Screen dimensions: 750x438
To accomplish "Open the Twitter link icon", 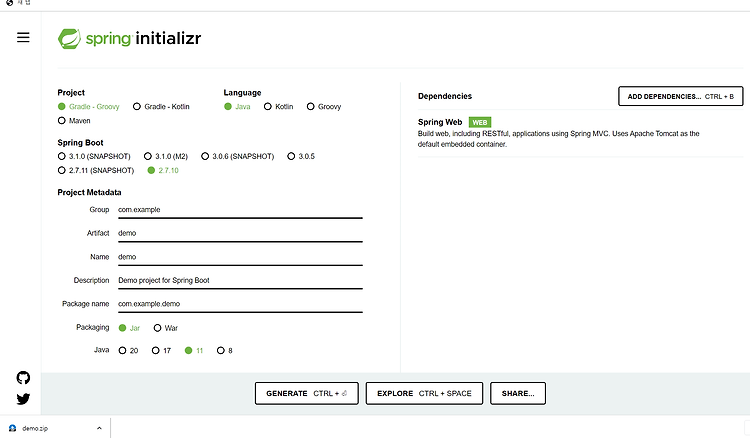I will 23,399.
